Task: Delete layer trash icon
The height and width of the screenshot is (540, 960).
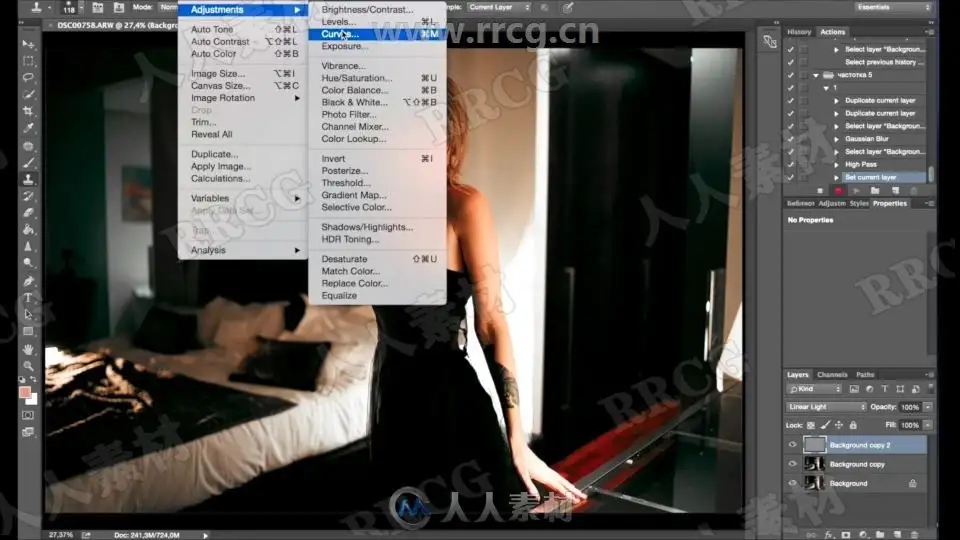Action: (915, 534)
